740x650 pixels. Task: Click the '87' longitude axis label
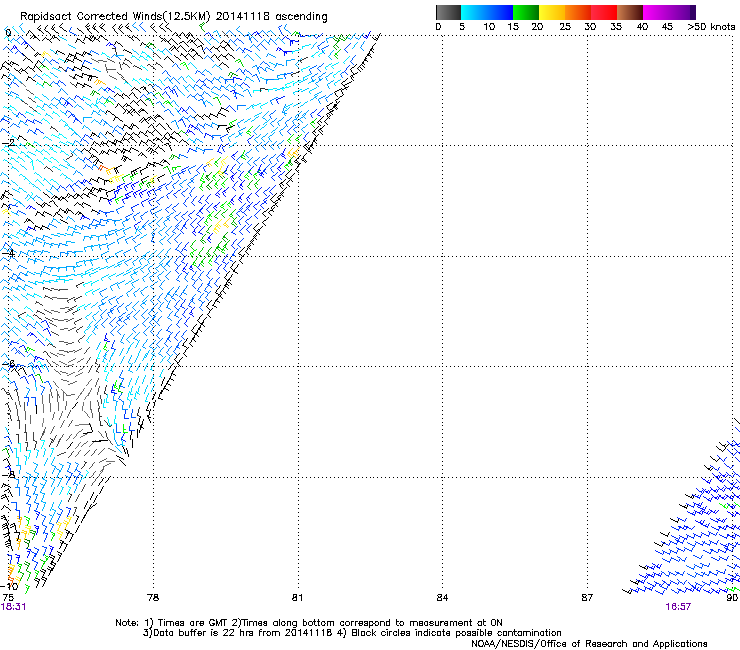(587, 598)
